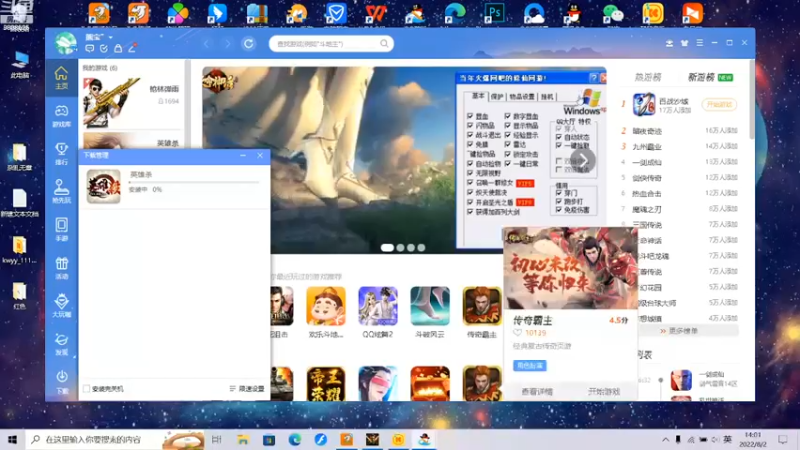Click the 英雄杀 download progress bar
The image size is (800, 450).
click(x=194, y=182)
